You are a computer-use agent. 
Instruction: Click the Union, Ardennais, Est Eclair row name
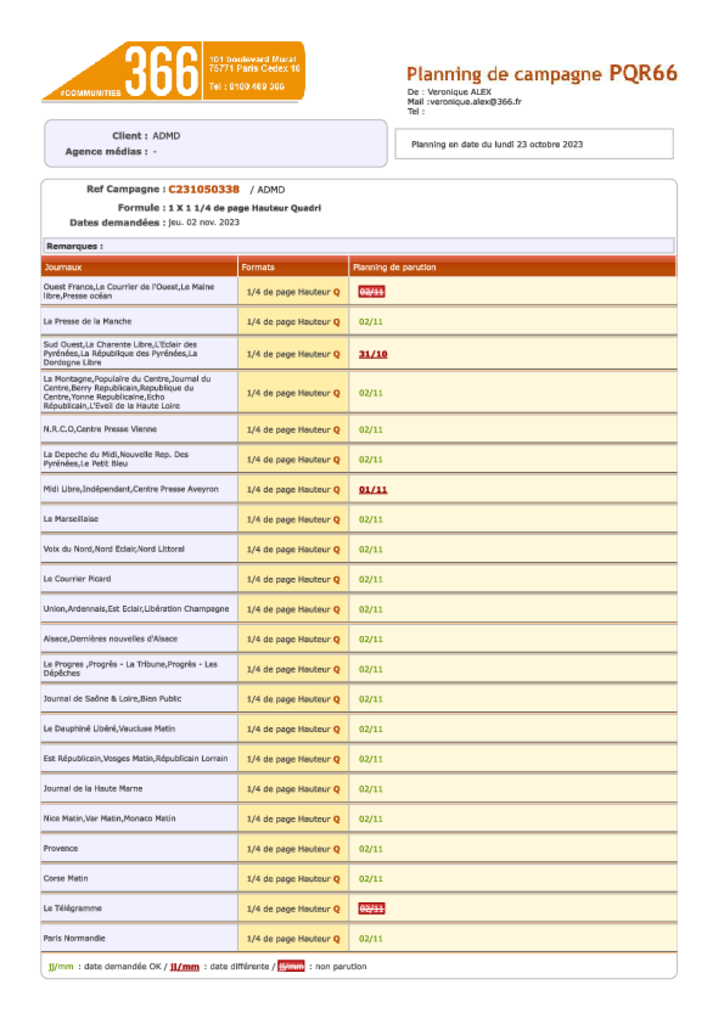point(136,609)
